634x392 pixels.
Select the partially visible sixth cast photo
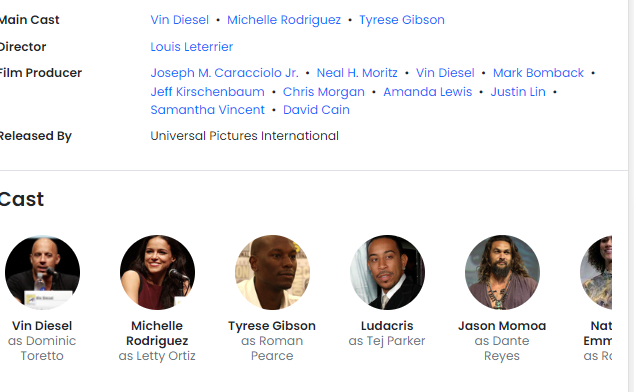596,272
